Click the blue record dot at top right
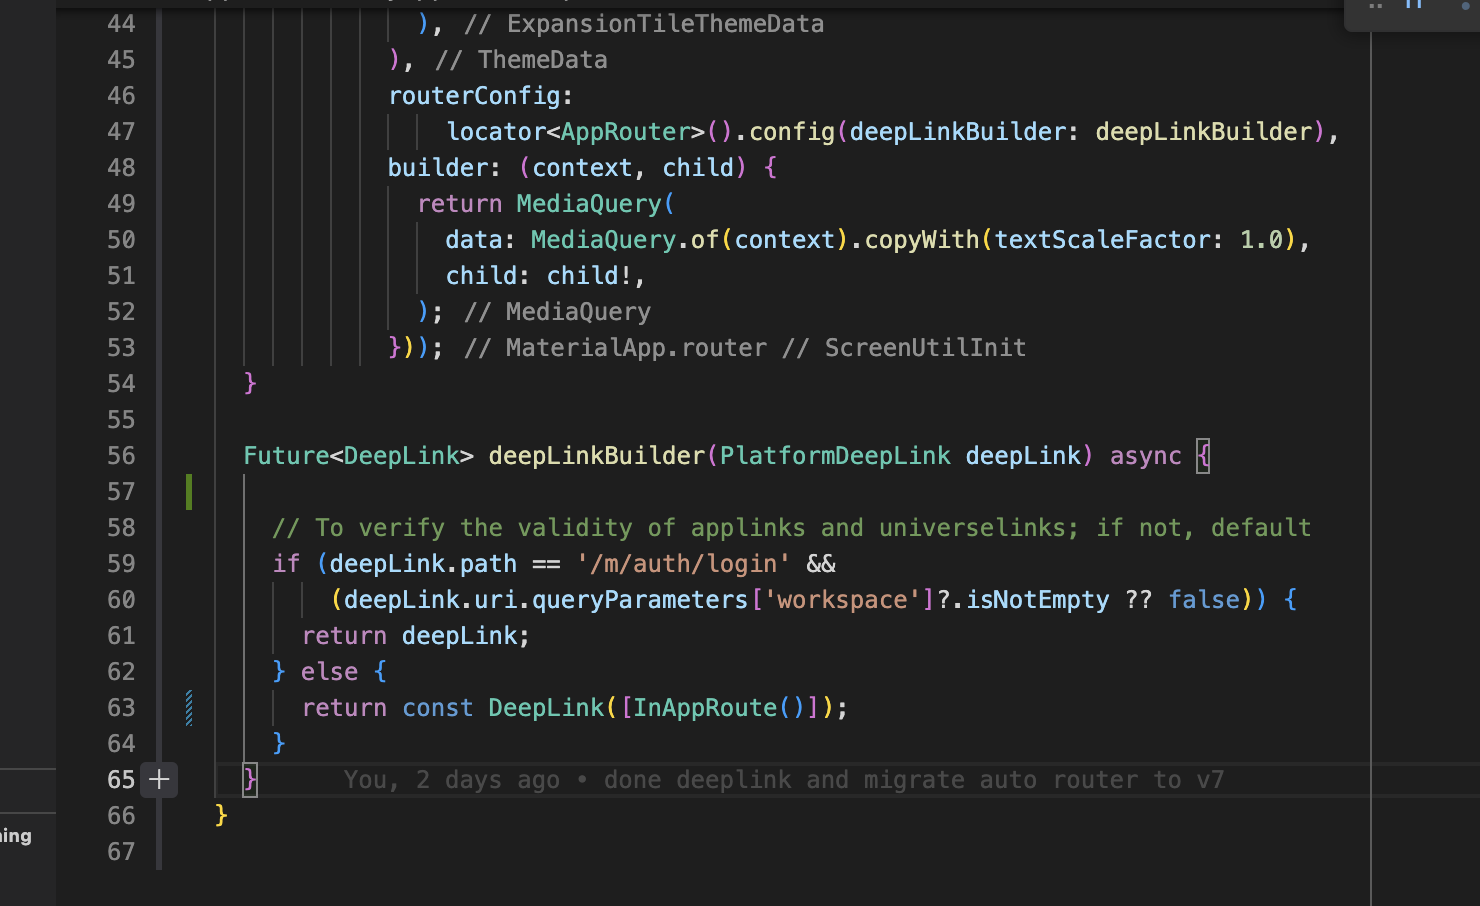The image size is (1480, 906). 1464,5
